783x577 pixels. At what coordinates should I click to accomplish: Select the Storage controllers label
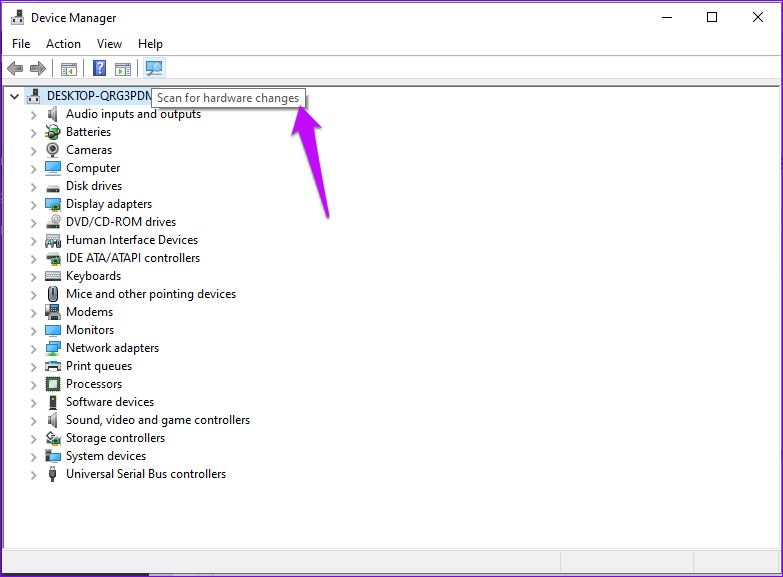[x=115, y=438]
